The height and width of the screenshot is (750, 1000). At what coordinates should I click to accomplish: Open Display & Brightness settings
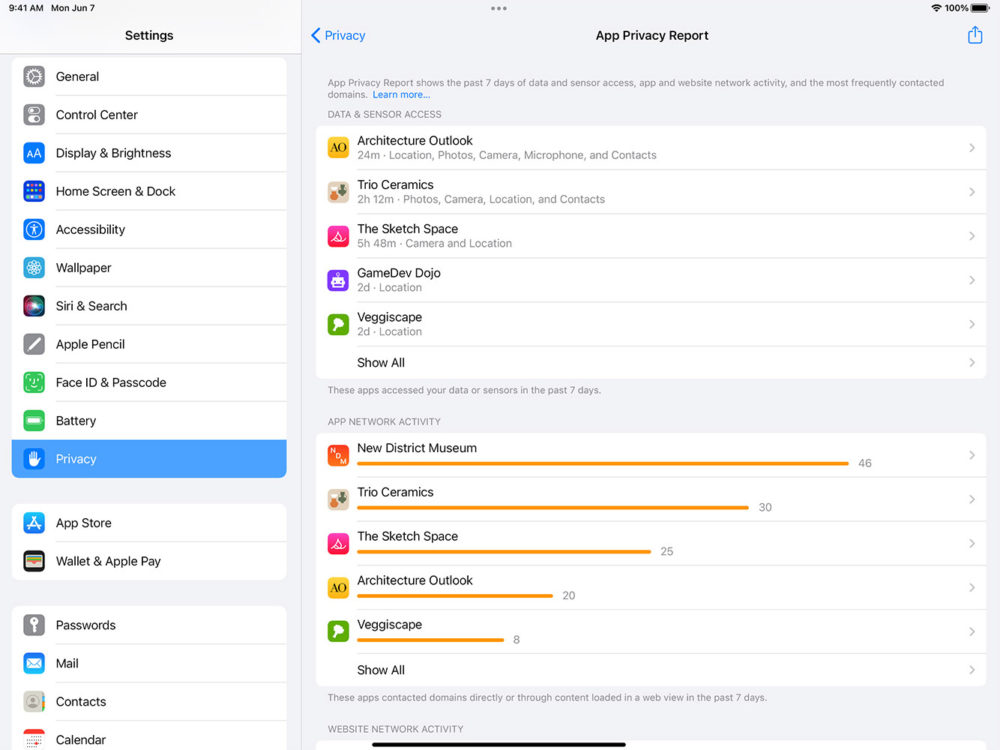[113, 153]
